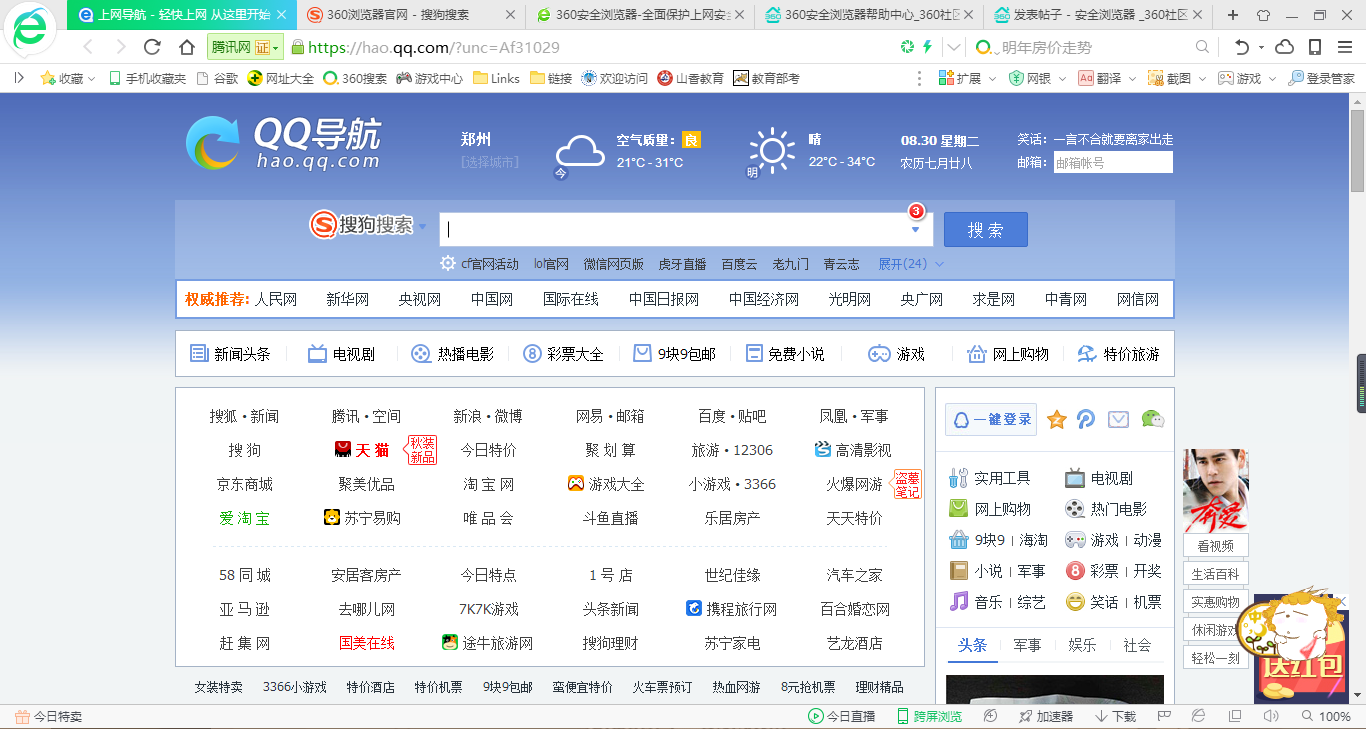Open the Sogou search engine selector arrow
1366x729 pixels.
tap(422, 227)
